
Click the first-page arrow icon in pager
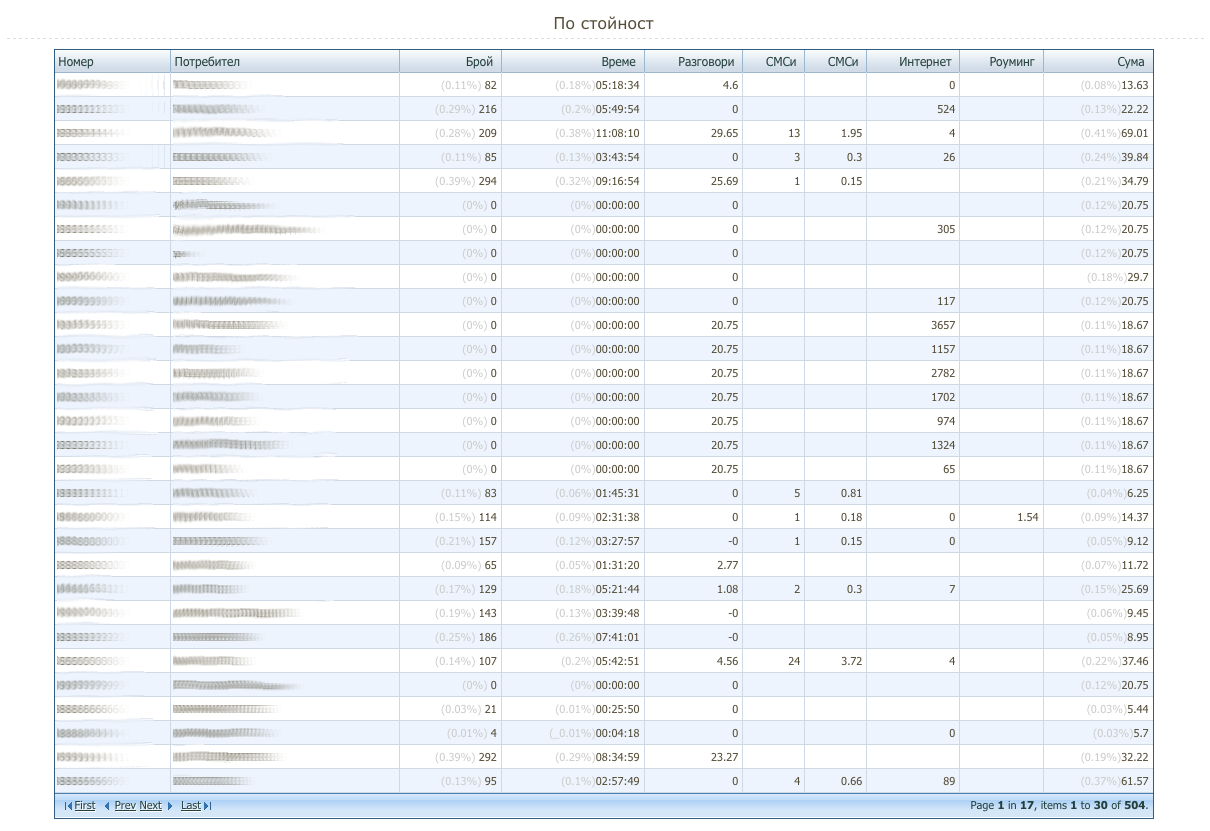(68, 806)
